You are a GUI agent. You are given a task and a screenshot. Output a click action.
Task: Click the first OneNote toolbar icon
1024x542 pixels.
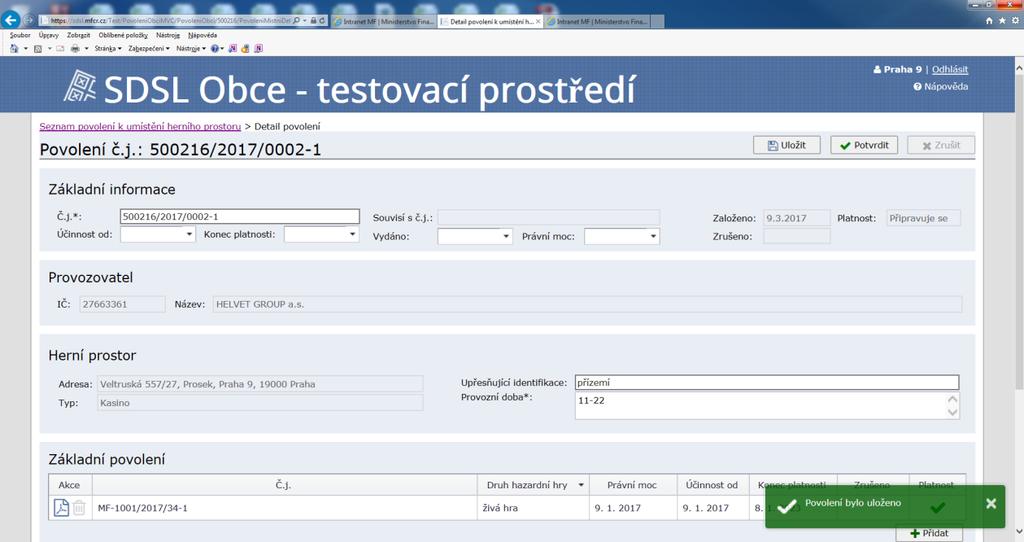(232, 48)
